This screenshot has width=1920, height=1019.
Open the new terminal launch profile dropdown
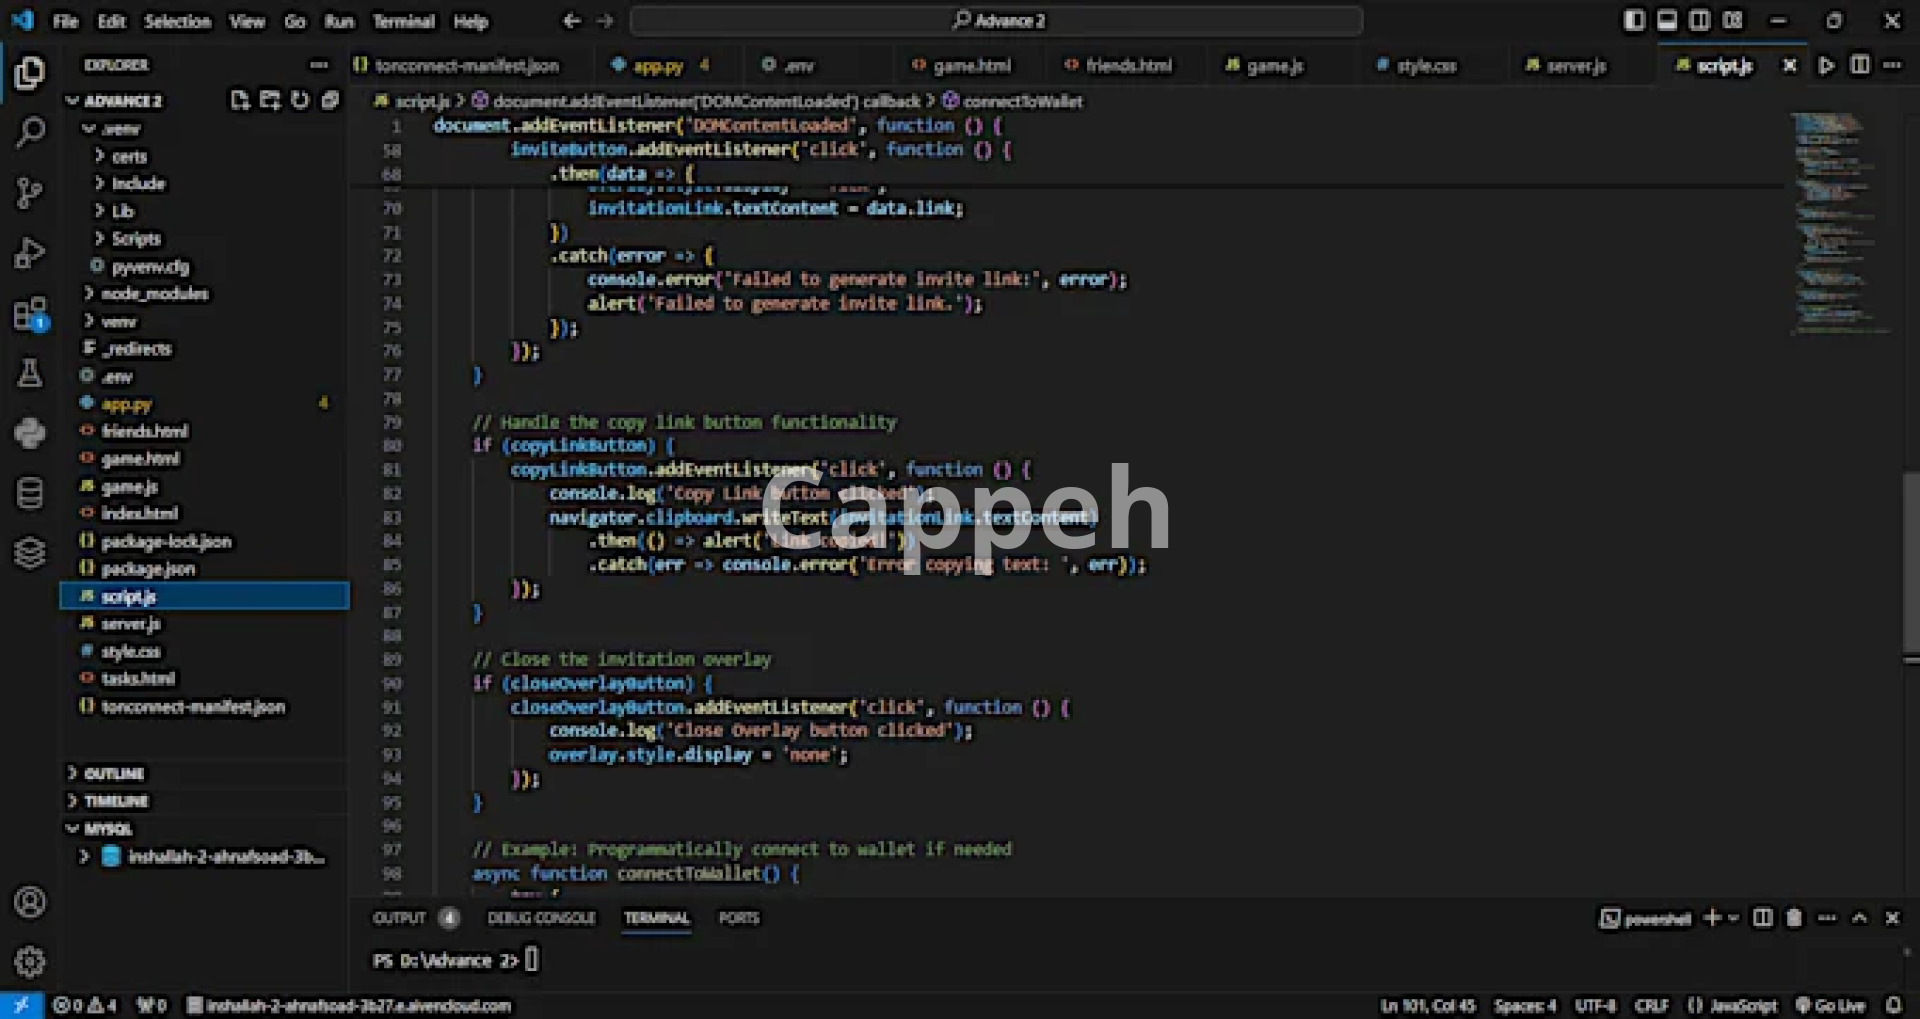1734,918
